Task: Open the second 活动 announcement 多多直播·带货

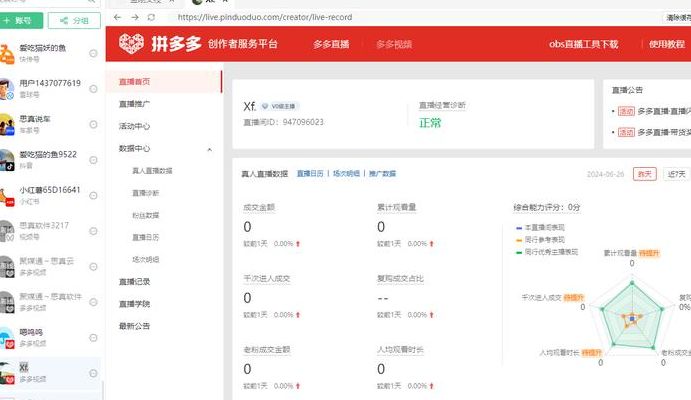Action: click(x=654, y=132)
